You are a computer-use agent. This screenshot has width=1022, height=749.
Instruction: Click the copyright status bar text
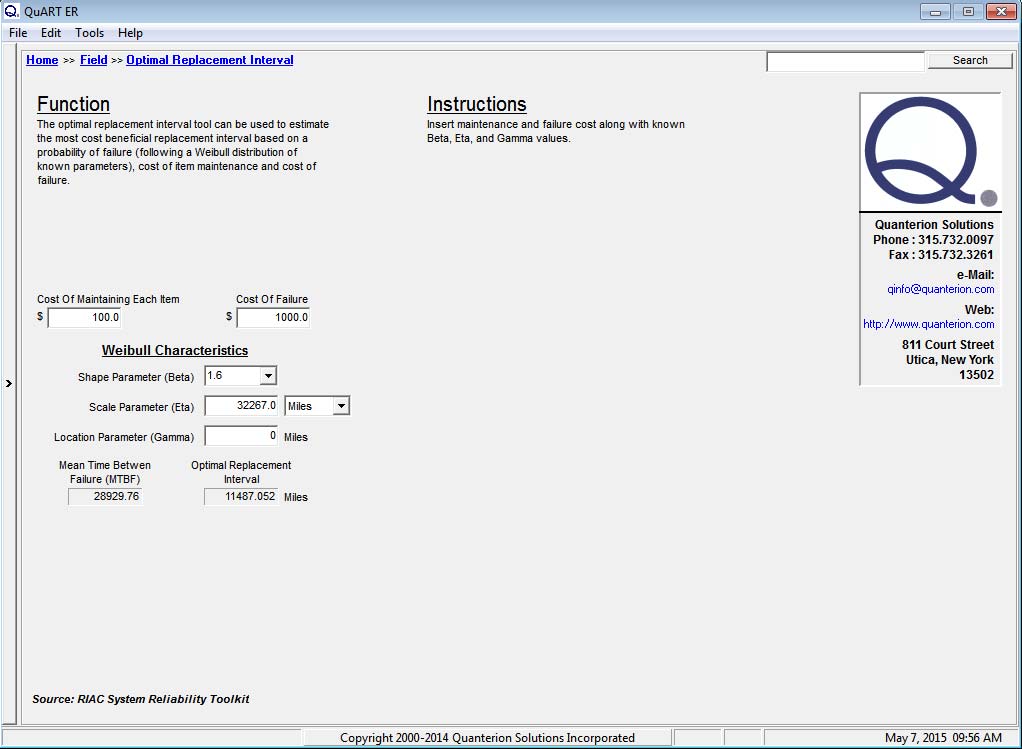click(487, 737)
